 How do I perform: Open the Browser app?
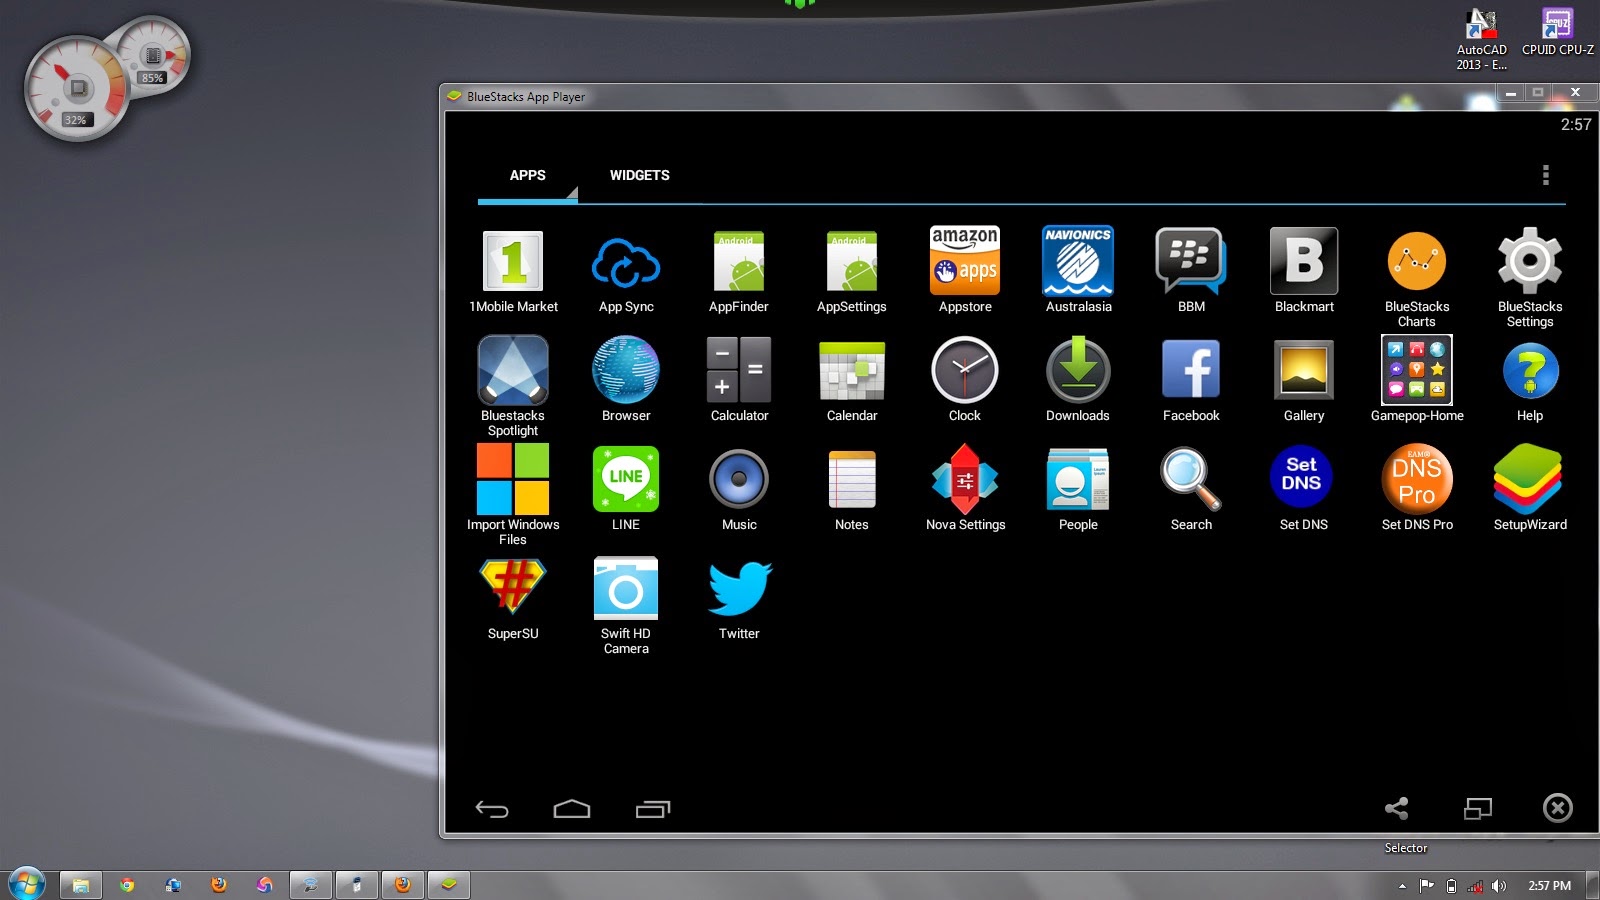(626, 370)
